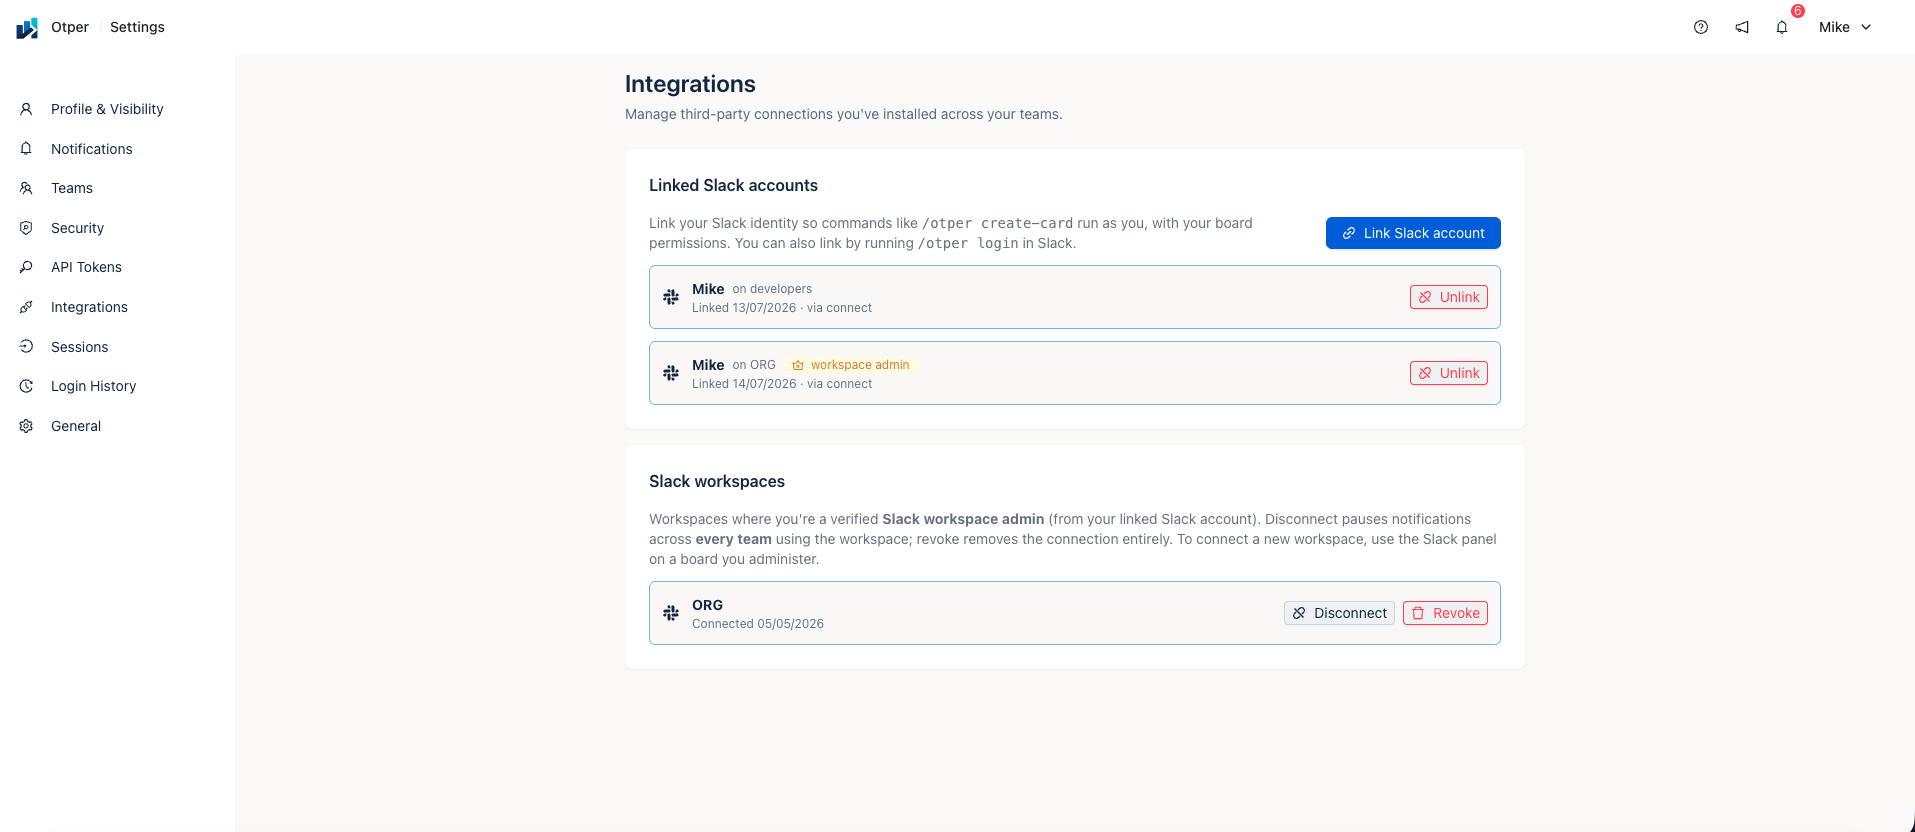The height and width of the screenshot is (832, 1915).
Task: Click the '/otper create-card' command text
Action: [997, 223]
